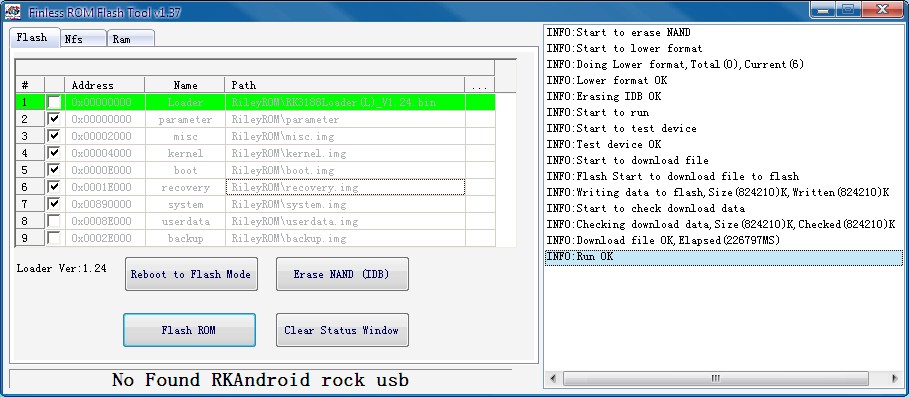Image resolution: width=909 pixels, height=397 pixels.
Task: Click address cell 0x00890000
Action: click(x=105, y=205)
